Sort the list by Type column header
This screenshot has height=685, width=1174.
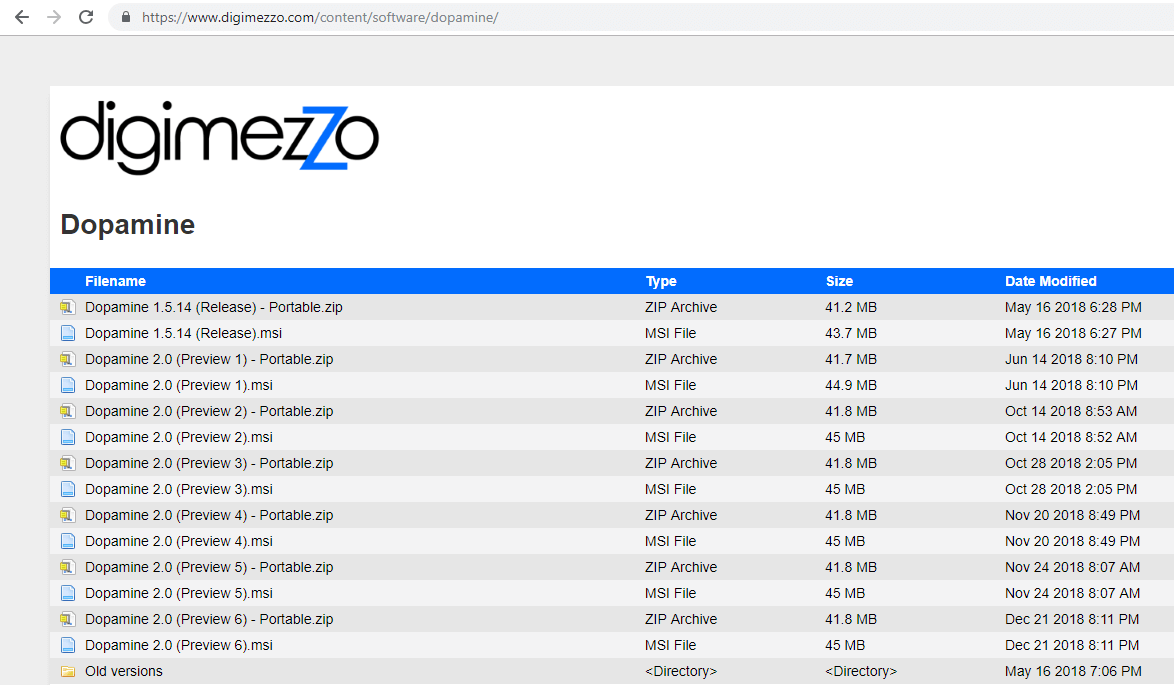pos(661,281)
